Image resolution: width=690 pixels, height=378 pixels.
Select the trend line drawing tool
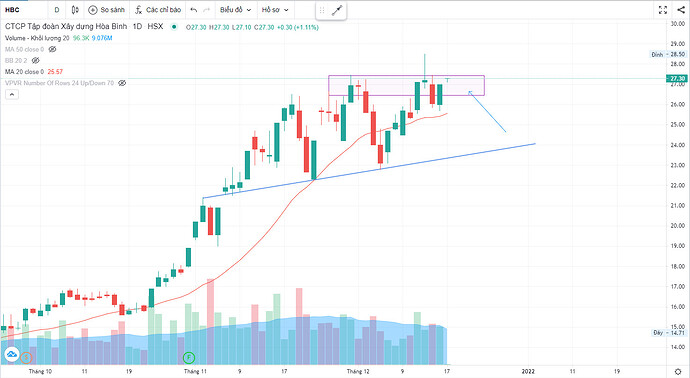[337, 11]
